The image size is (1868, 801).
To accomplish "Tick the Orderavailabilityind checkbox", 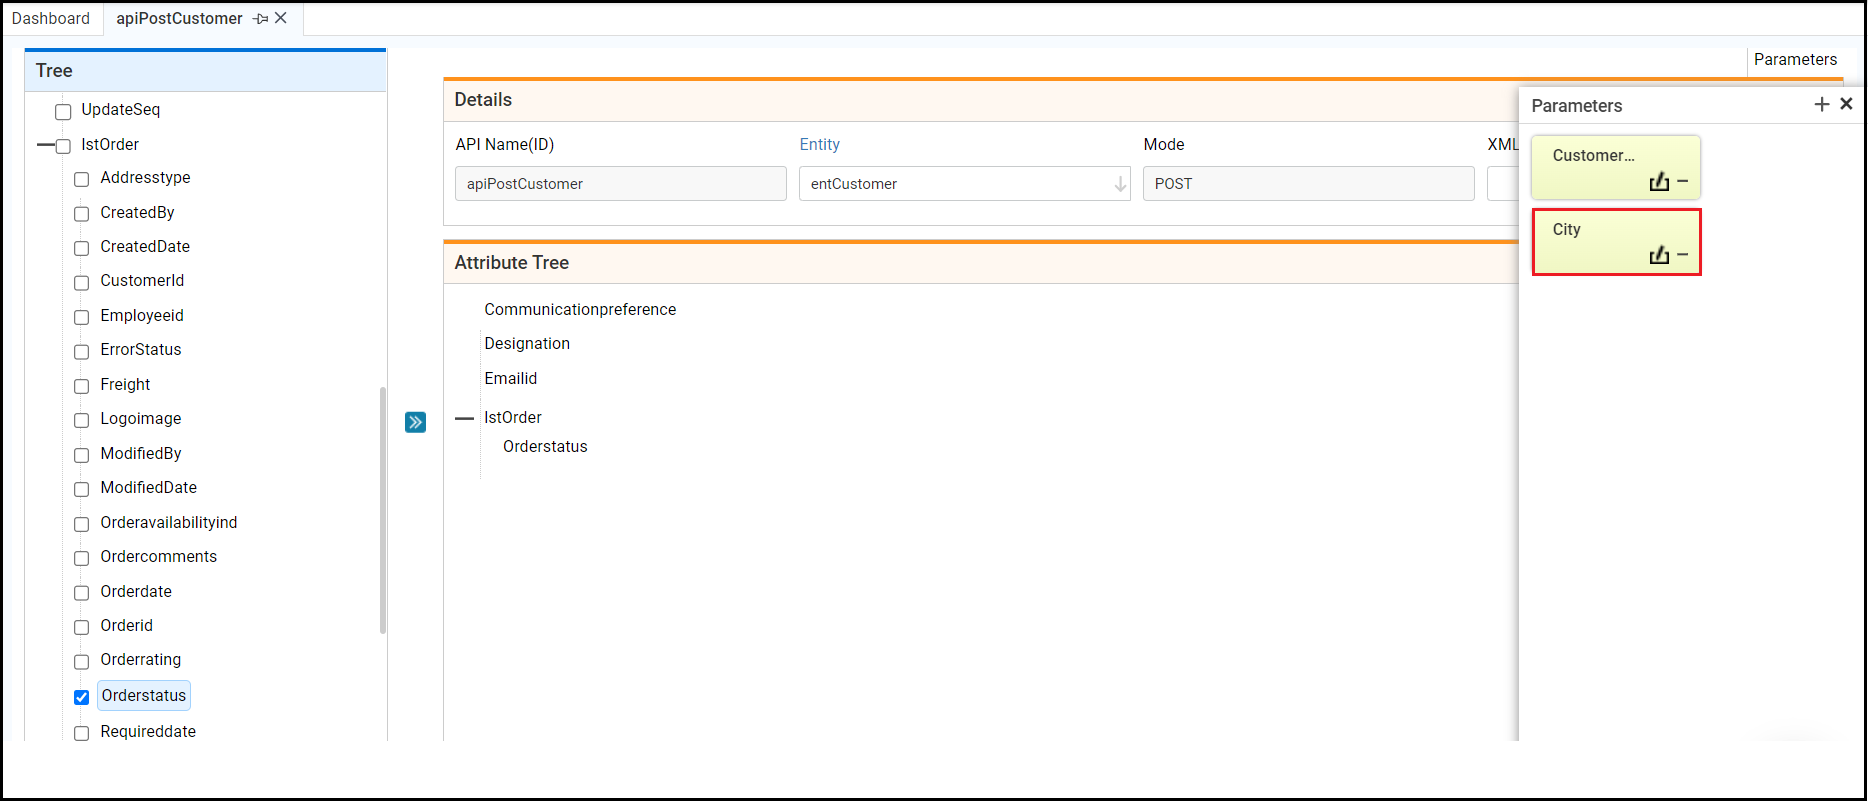I will tap(82, 524).
